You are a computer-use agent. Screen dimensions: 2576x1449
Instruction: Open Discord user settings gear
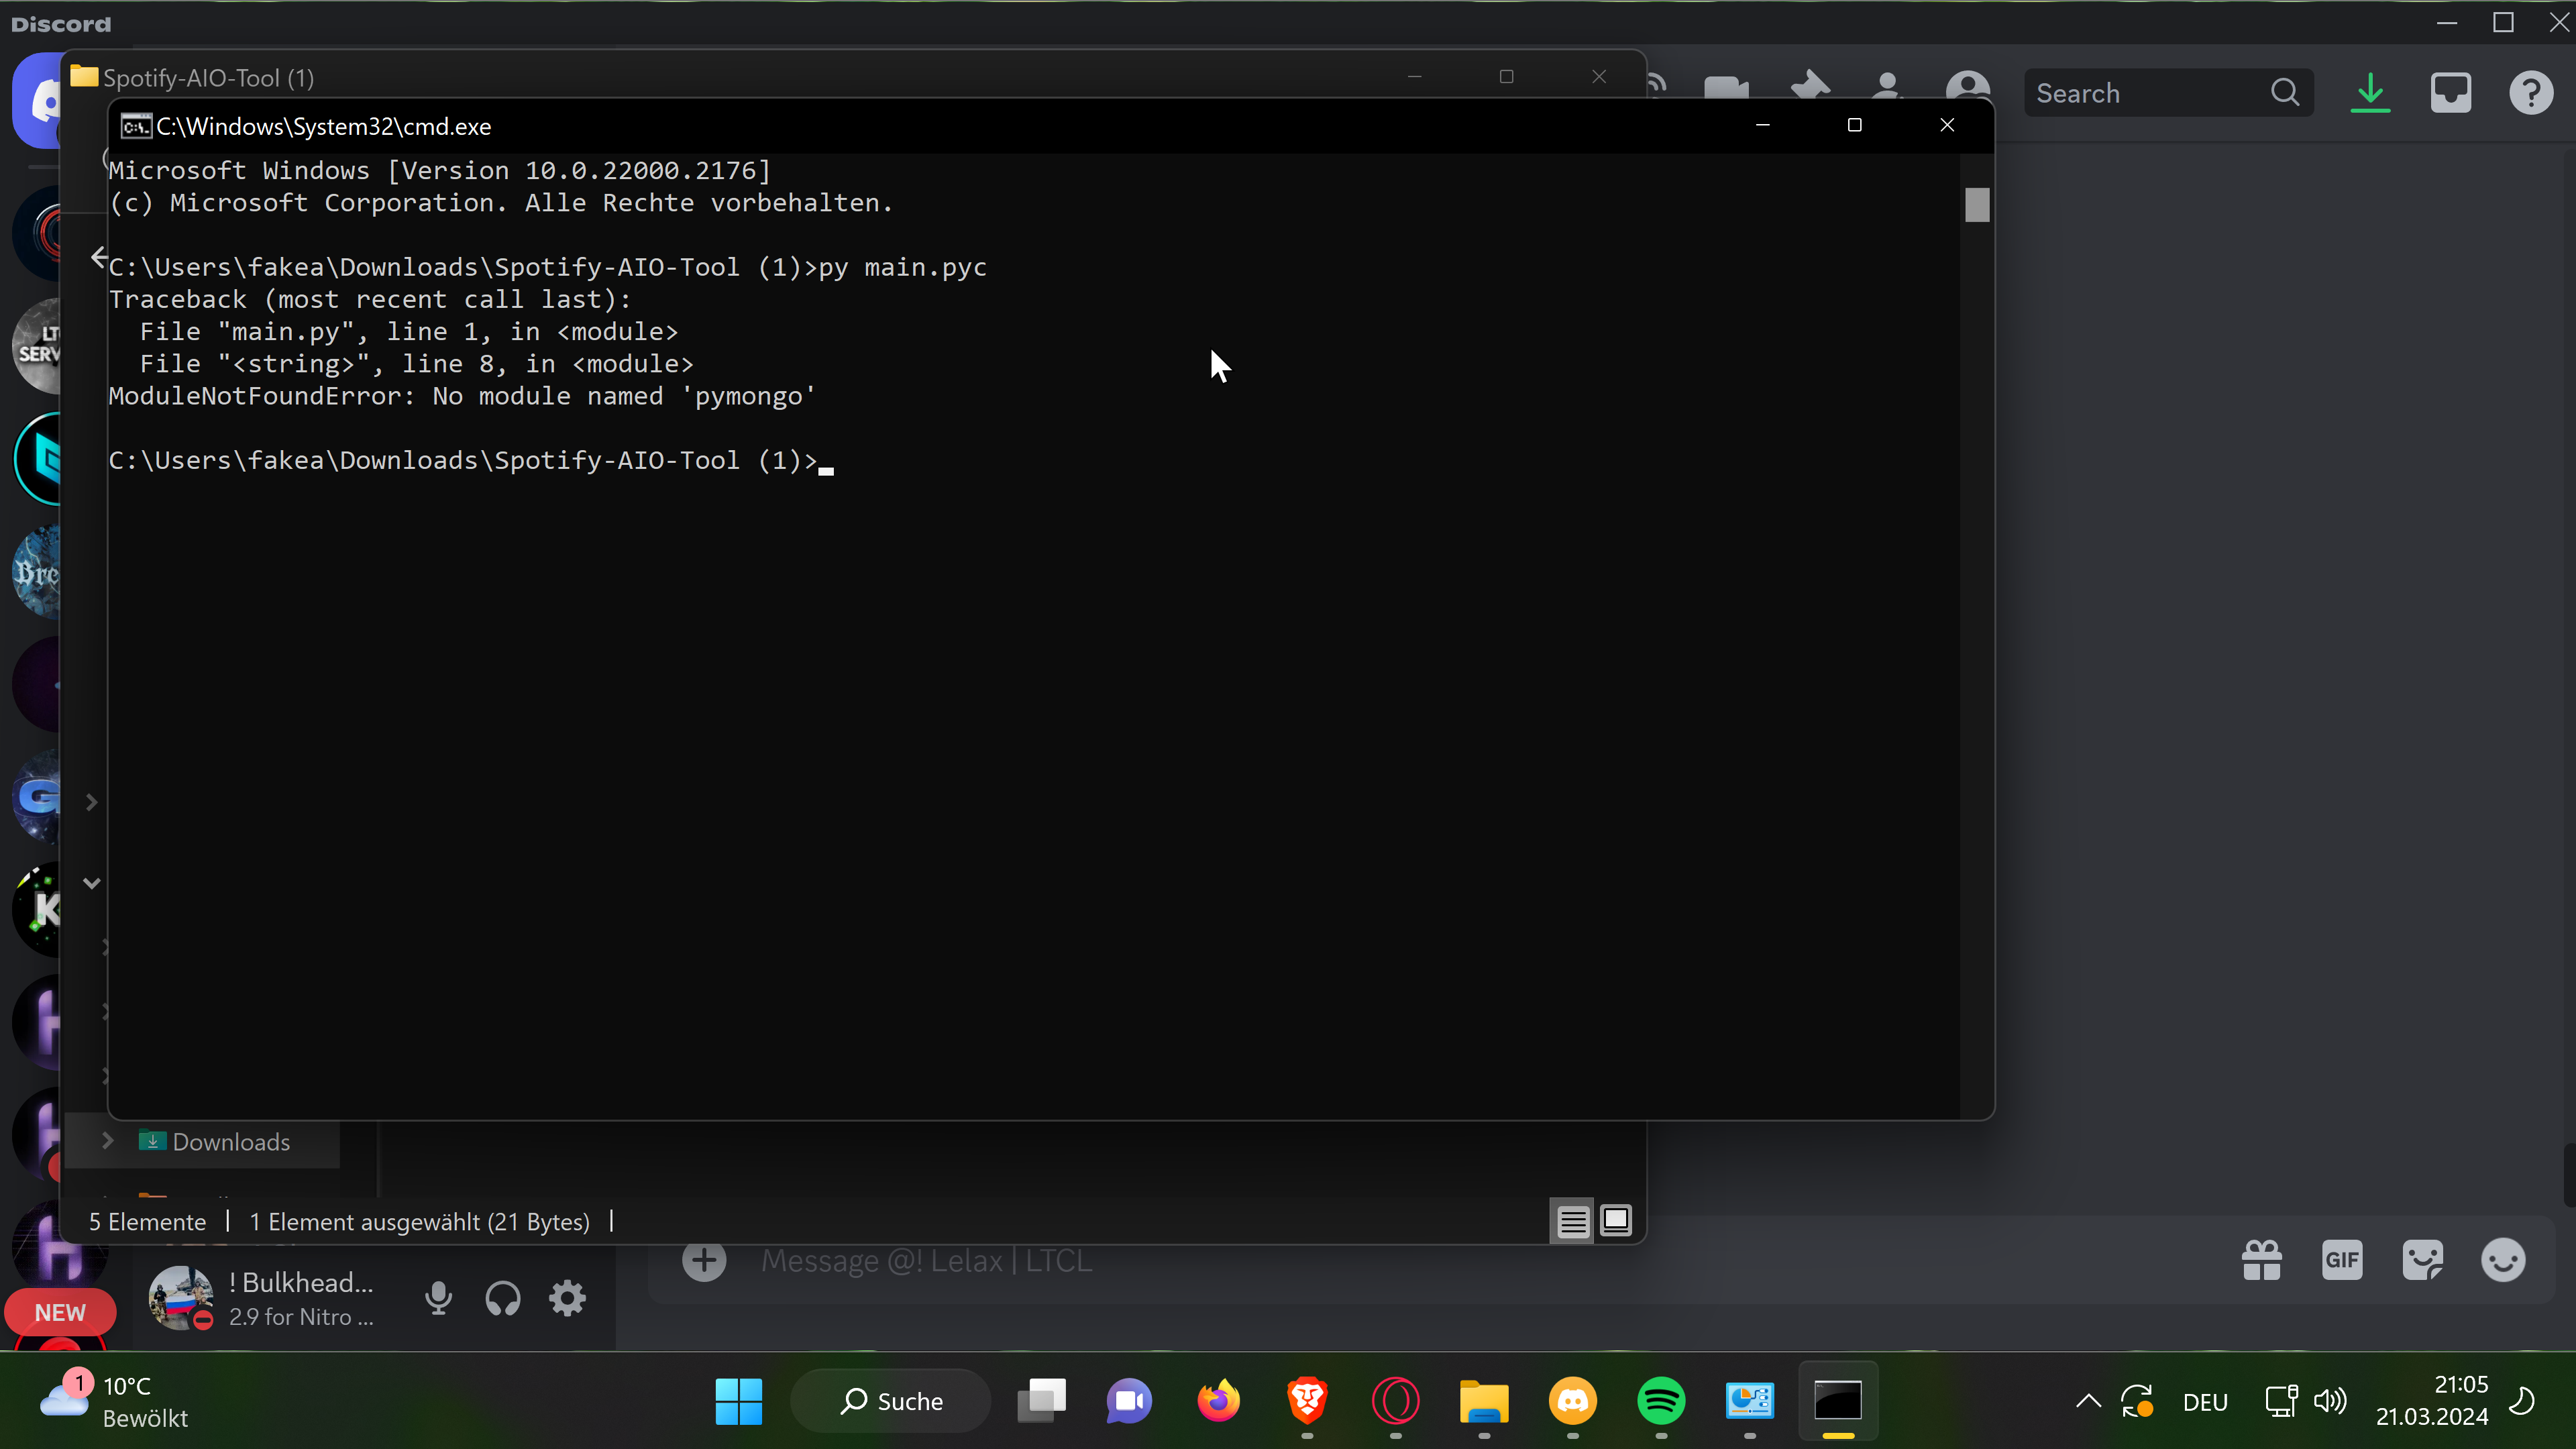pos(567,1298)
